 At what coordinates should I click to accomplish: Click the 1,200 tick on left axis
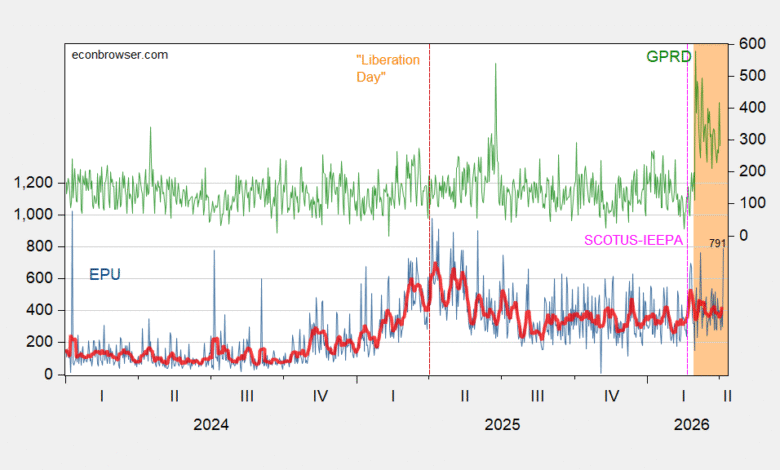click(39, 183)
